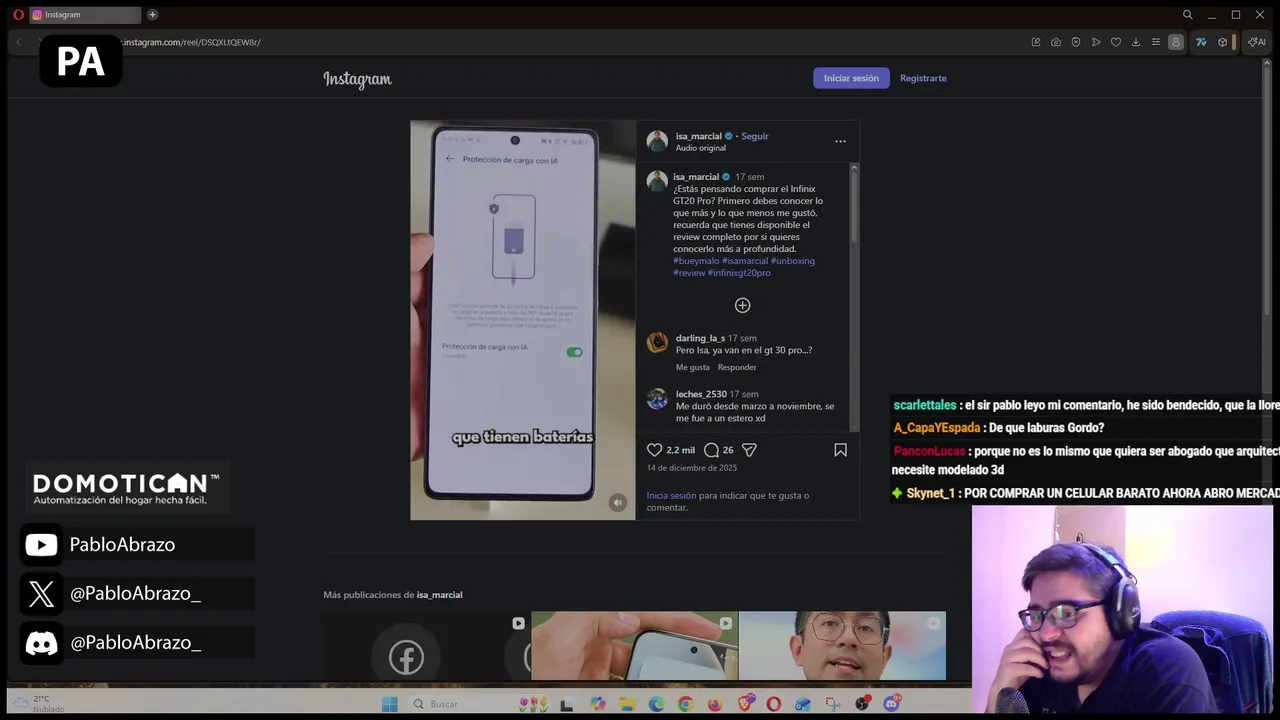Screen dimensions: 1280x720
Task: Click Inicia sesión link below the date
Action: tap(671, 495)
